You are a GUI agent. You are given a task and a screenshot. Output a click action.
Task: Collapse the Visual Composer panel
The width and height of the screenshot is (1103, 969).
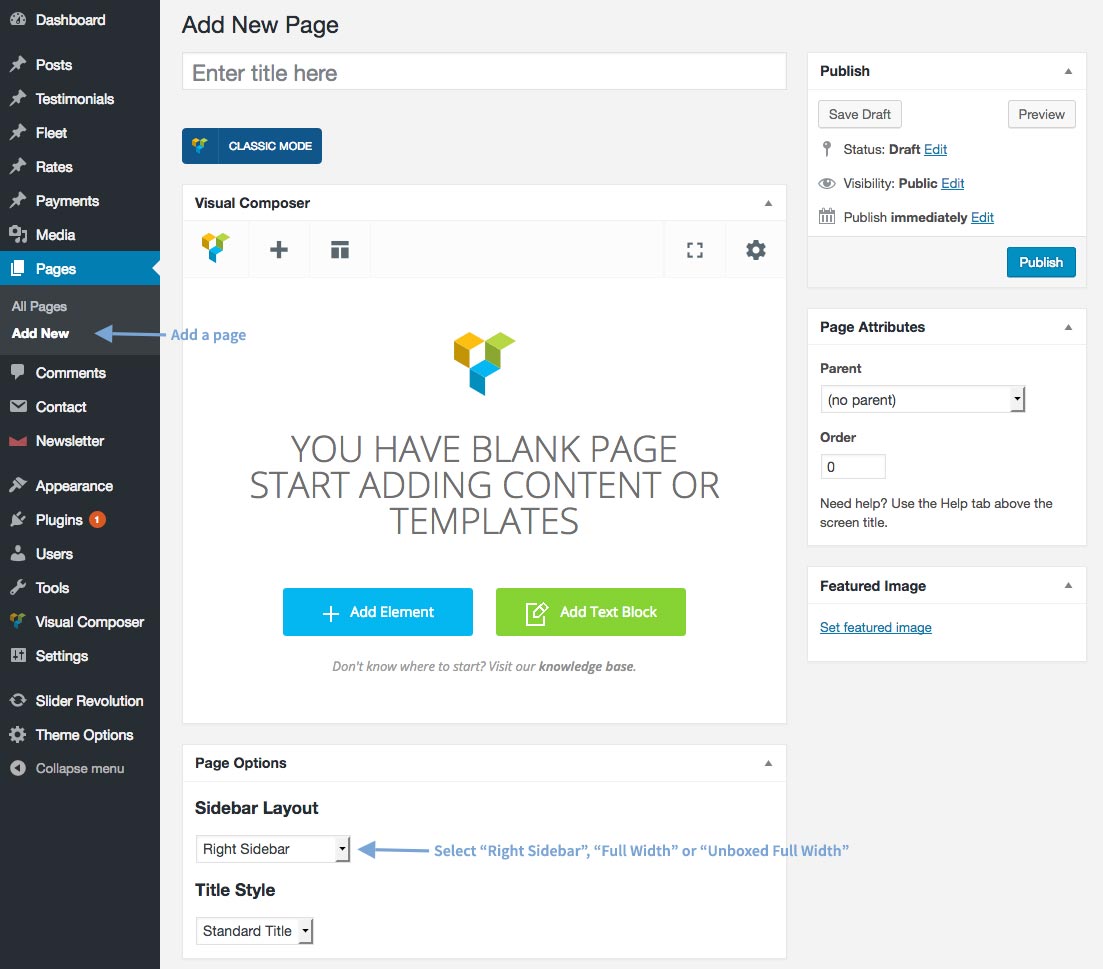coord(768,203)
